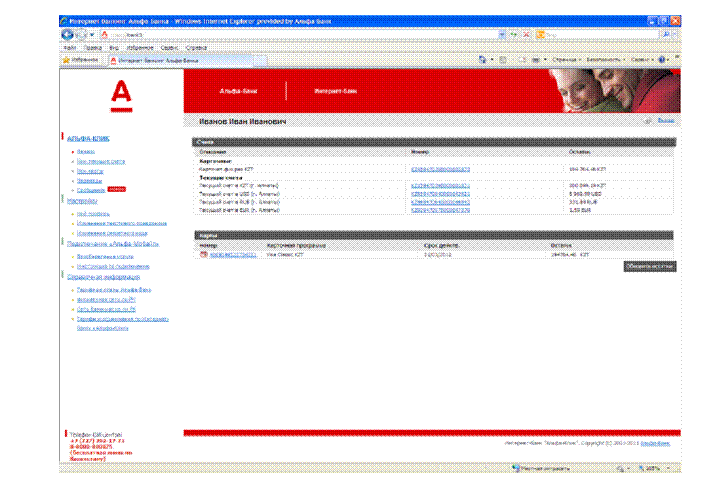This screenshot has width=712, height=496.
Task: Click the browser Forward arrow button
Action: [80, 34]
